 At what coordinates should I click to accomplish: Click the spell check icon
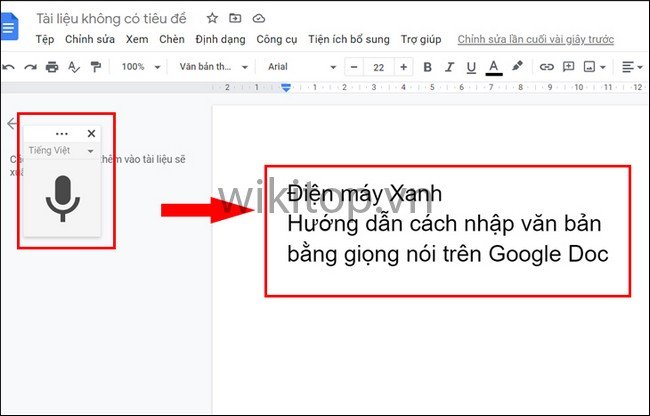[73, 67]
